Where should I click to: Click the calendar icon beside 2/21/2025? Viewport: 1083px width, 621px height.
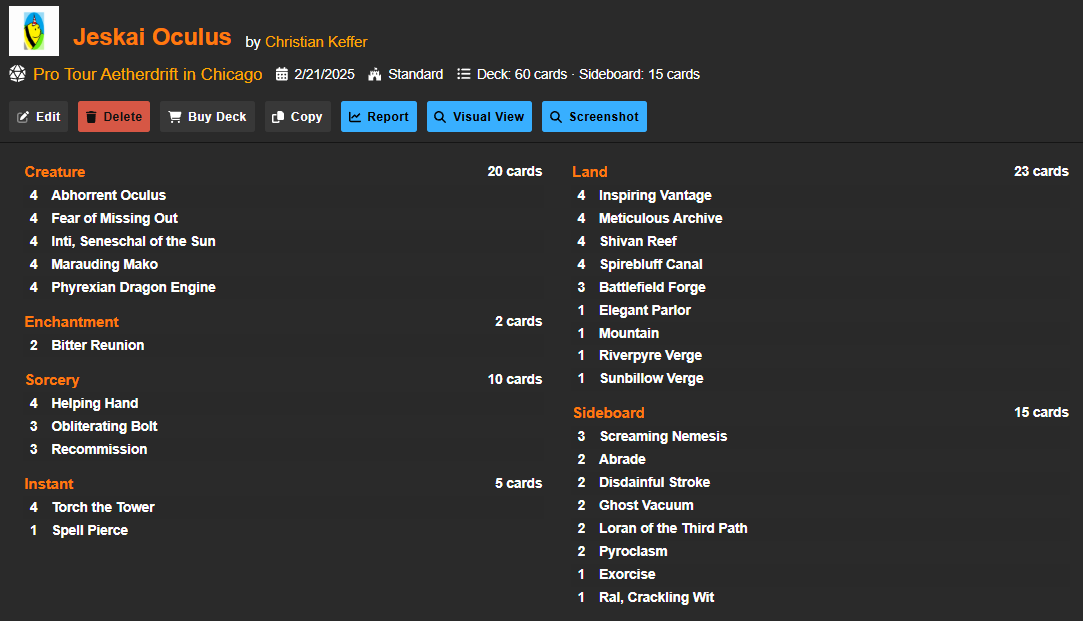282,75
